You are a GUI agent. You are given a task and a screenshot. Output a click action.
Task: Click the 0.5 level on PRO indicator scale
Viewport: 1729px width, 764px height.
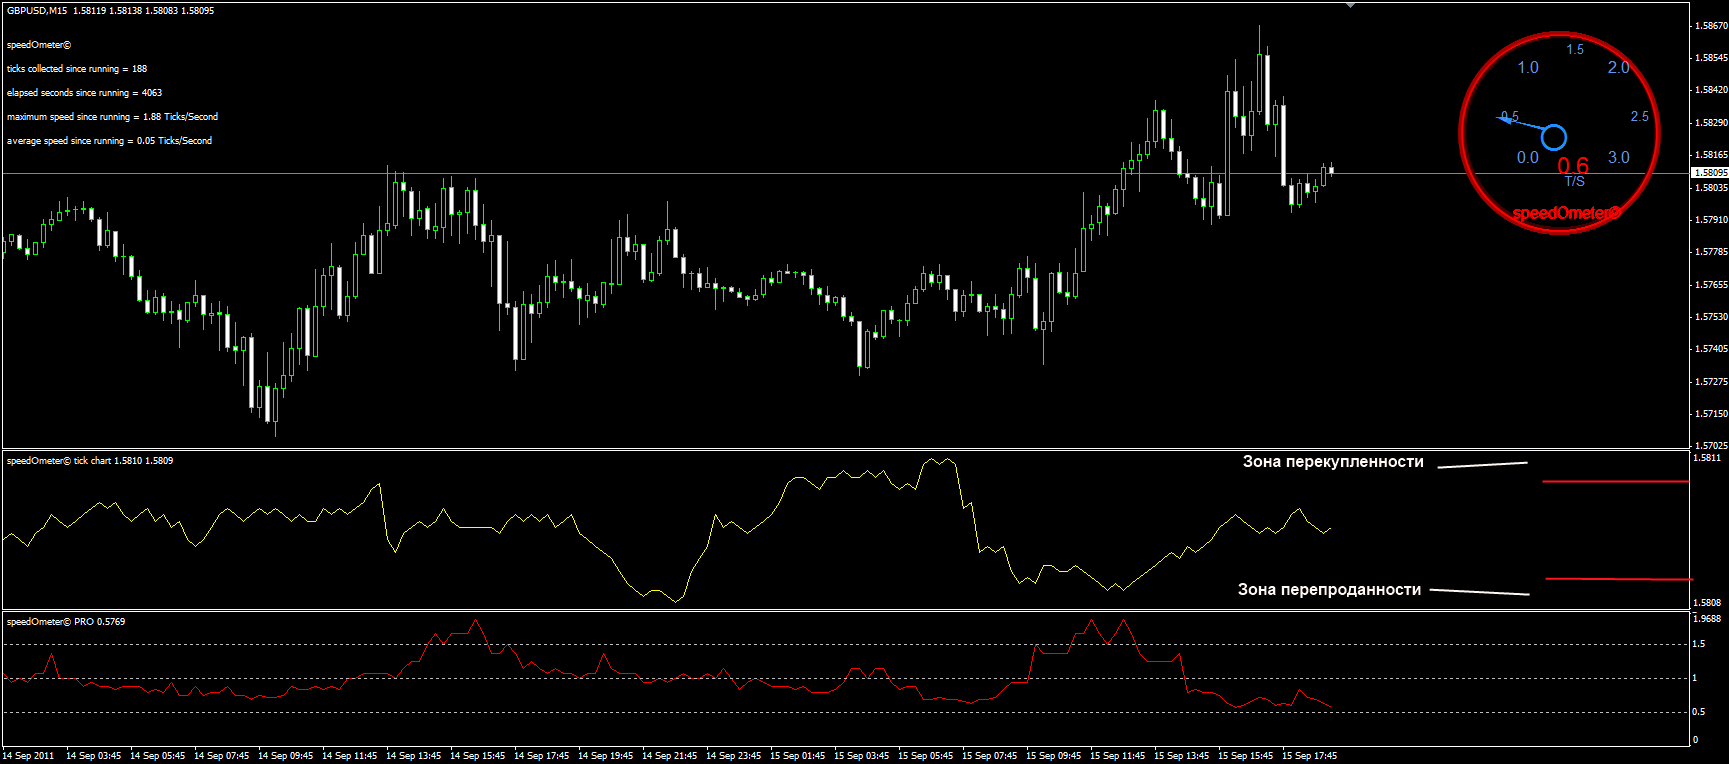(1698, 712)
